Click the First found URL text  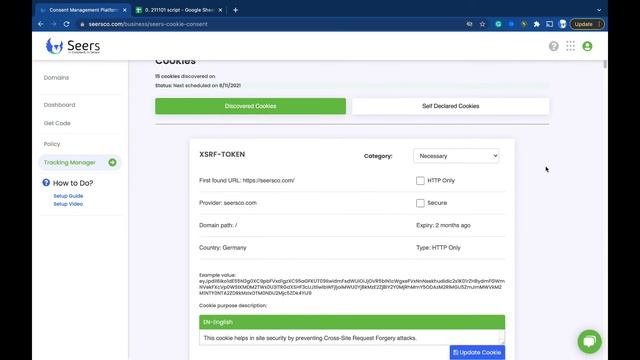coord(247,180)
